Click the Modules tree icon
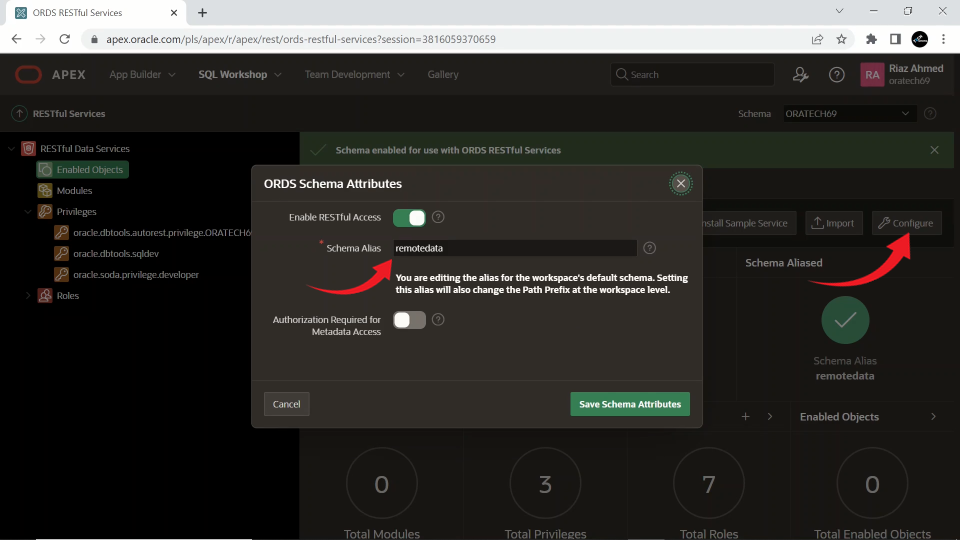 point(45,190)
